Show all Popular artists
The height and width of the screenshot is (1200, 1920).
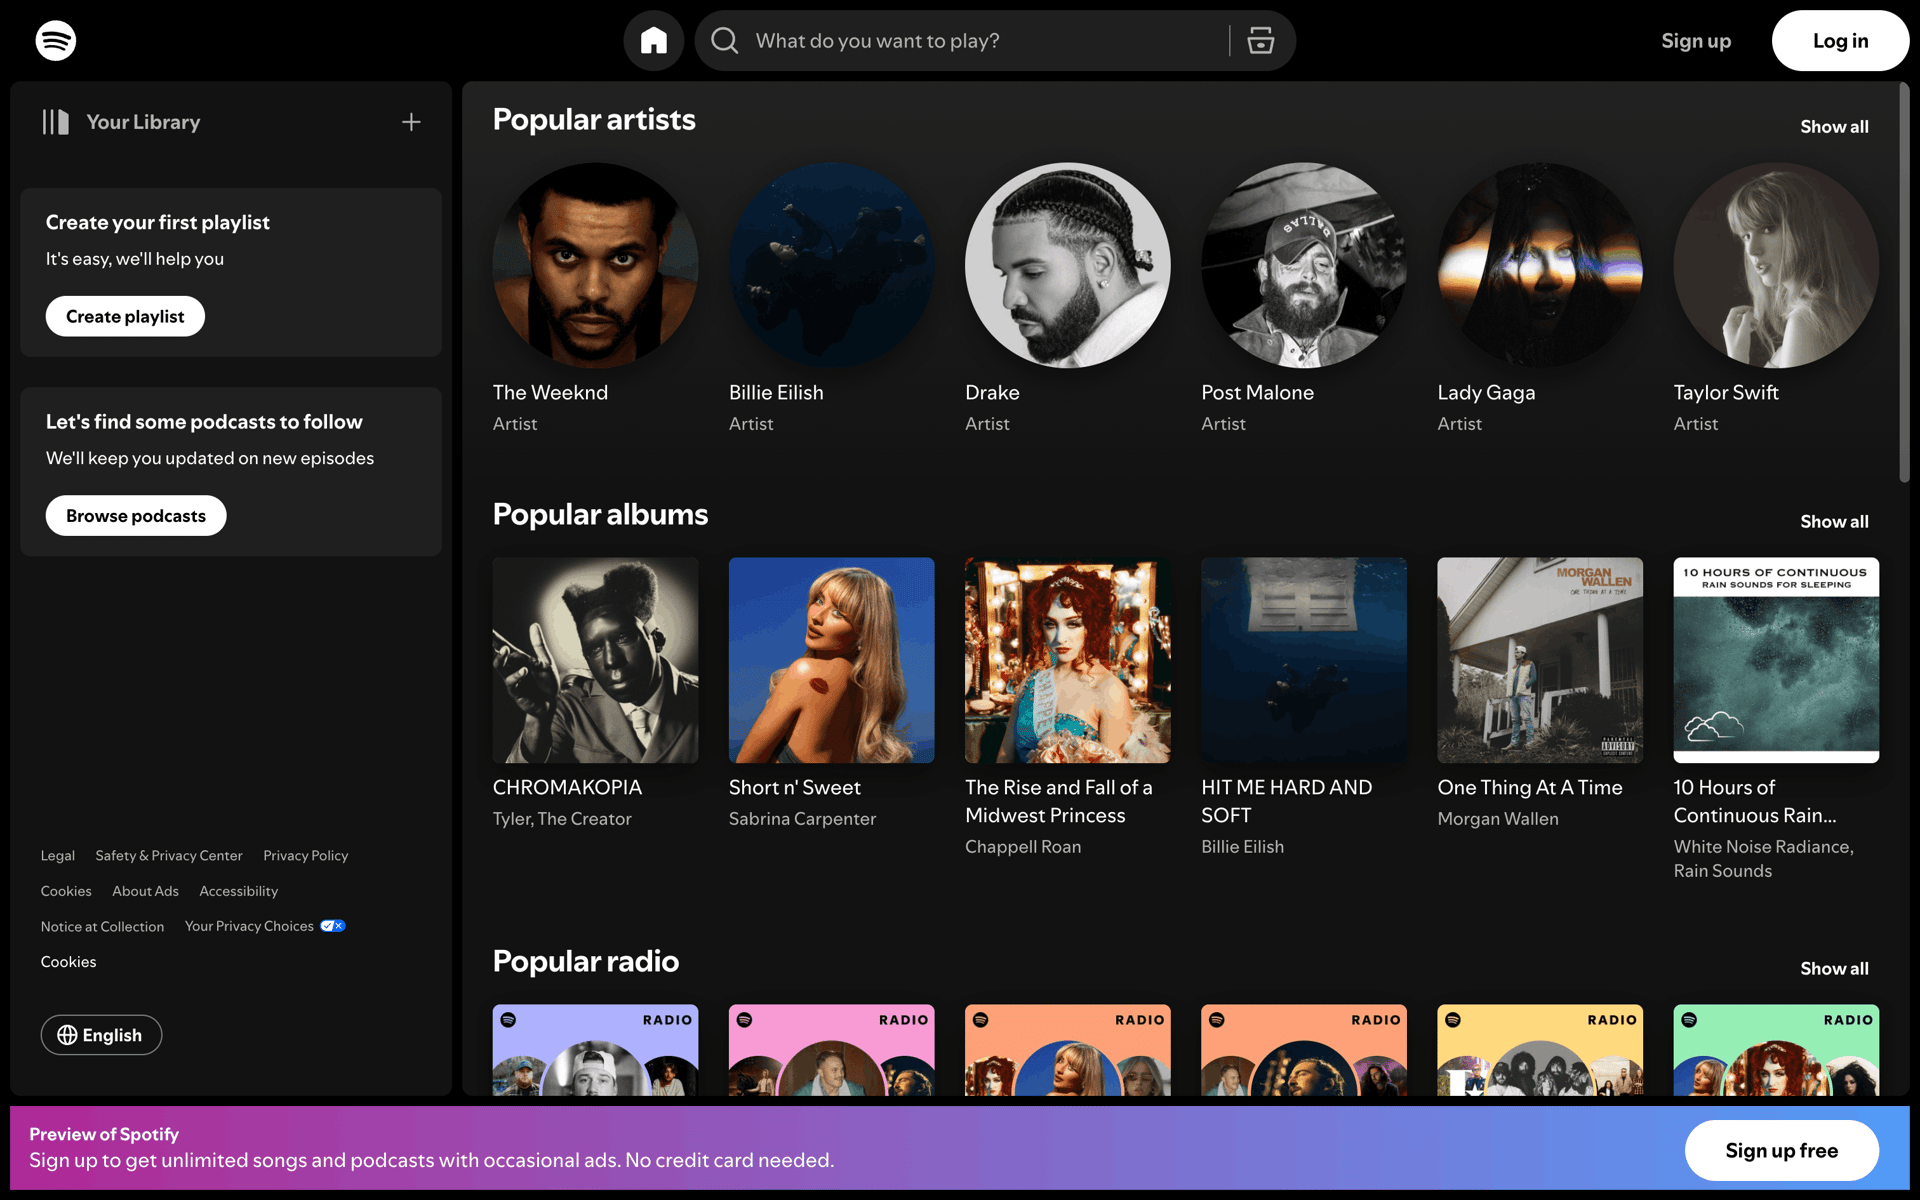click(x=1834, y=127)
